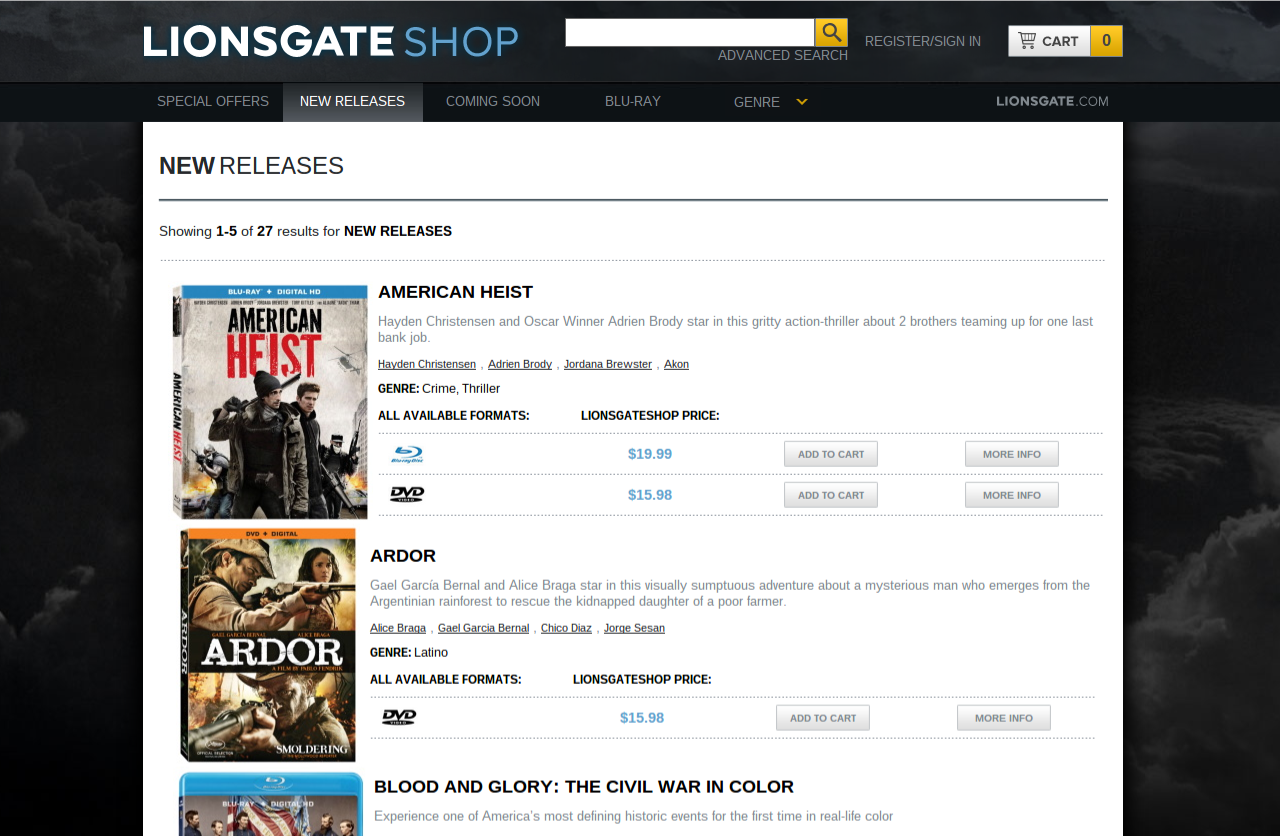Click the 'Showing 1-5 of 27 results' text
The width and height of the screenshot is (1280, 836).
pyautogui.click(x=305, y=231)
